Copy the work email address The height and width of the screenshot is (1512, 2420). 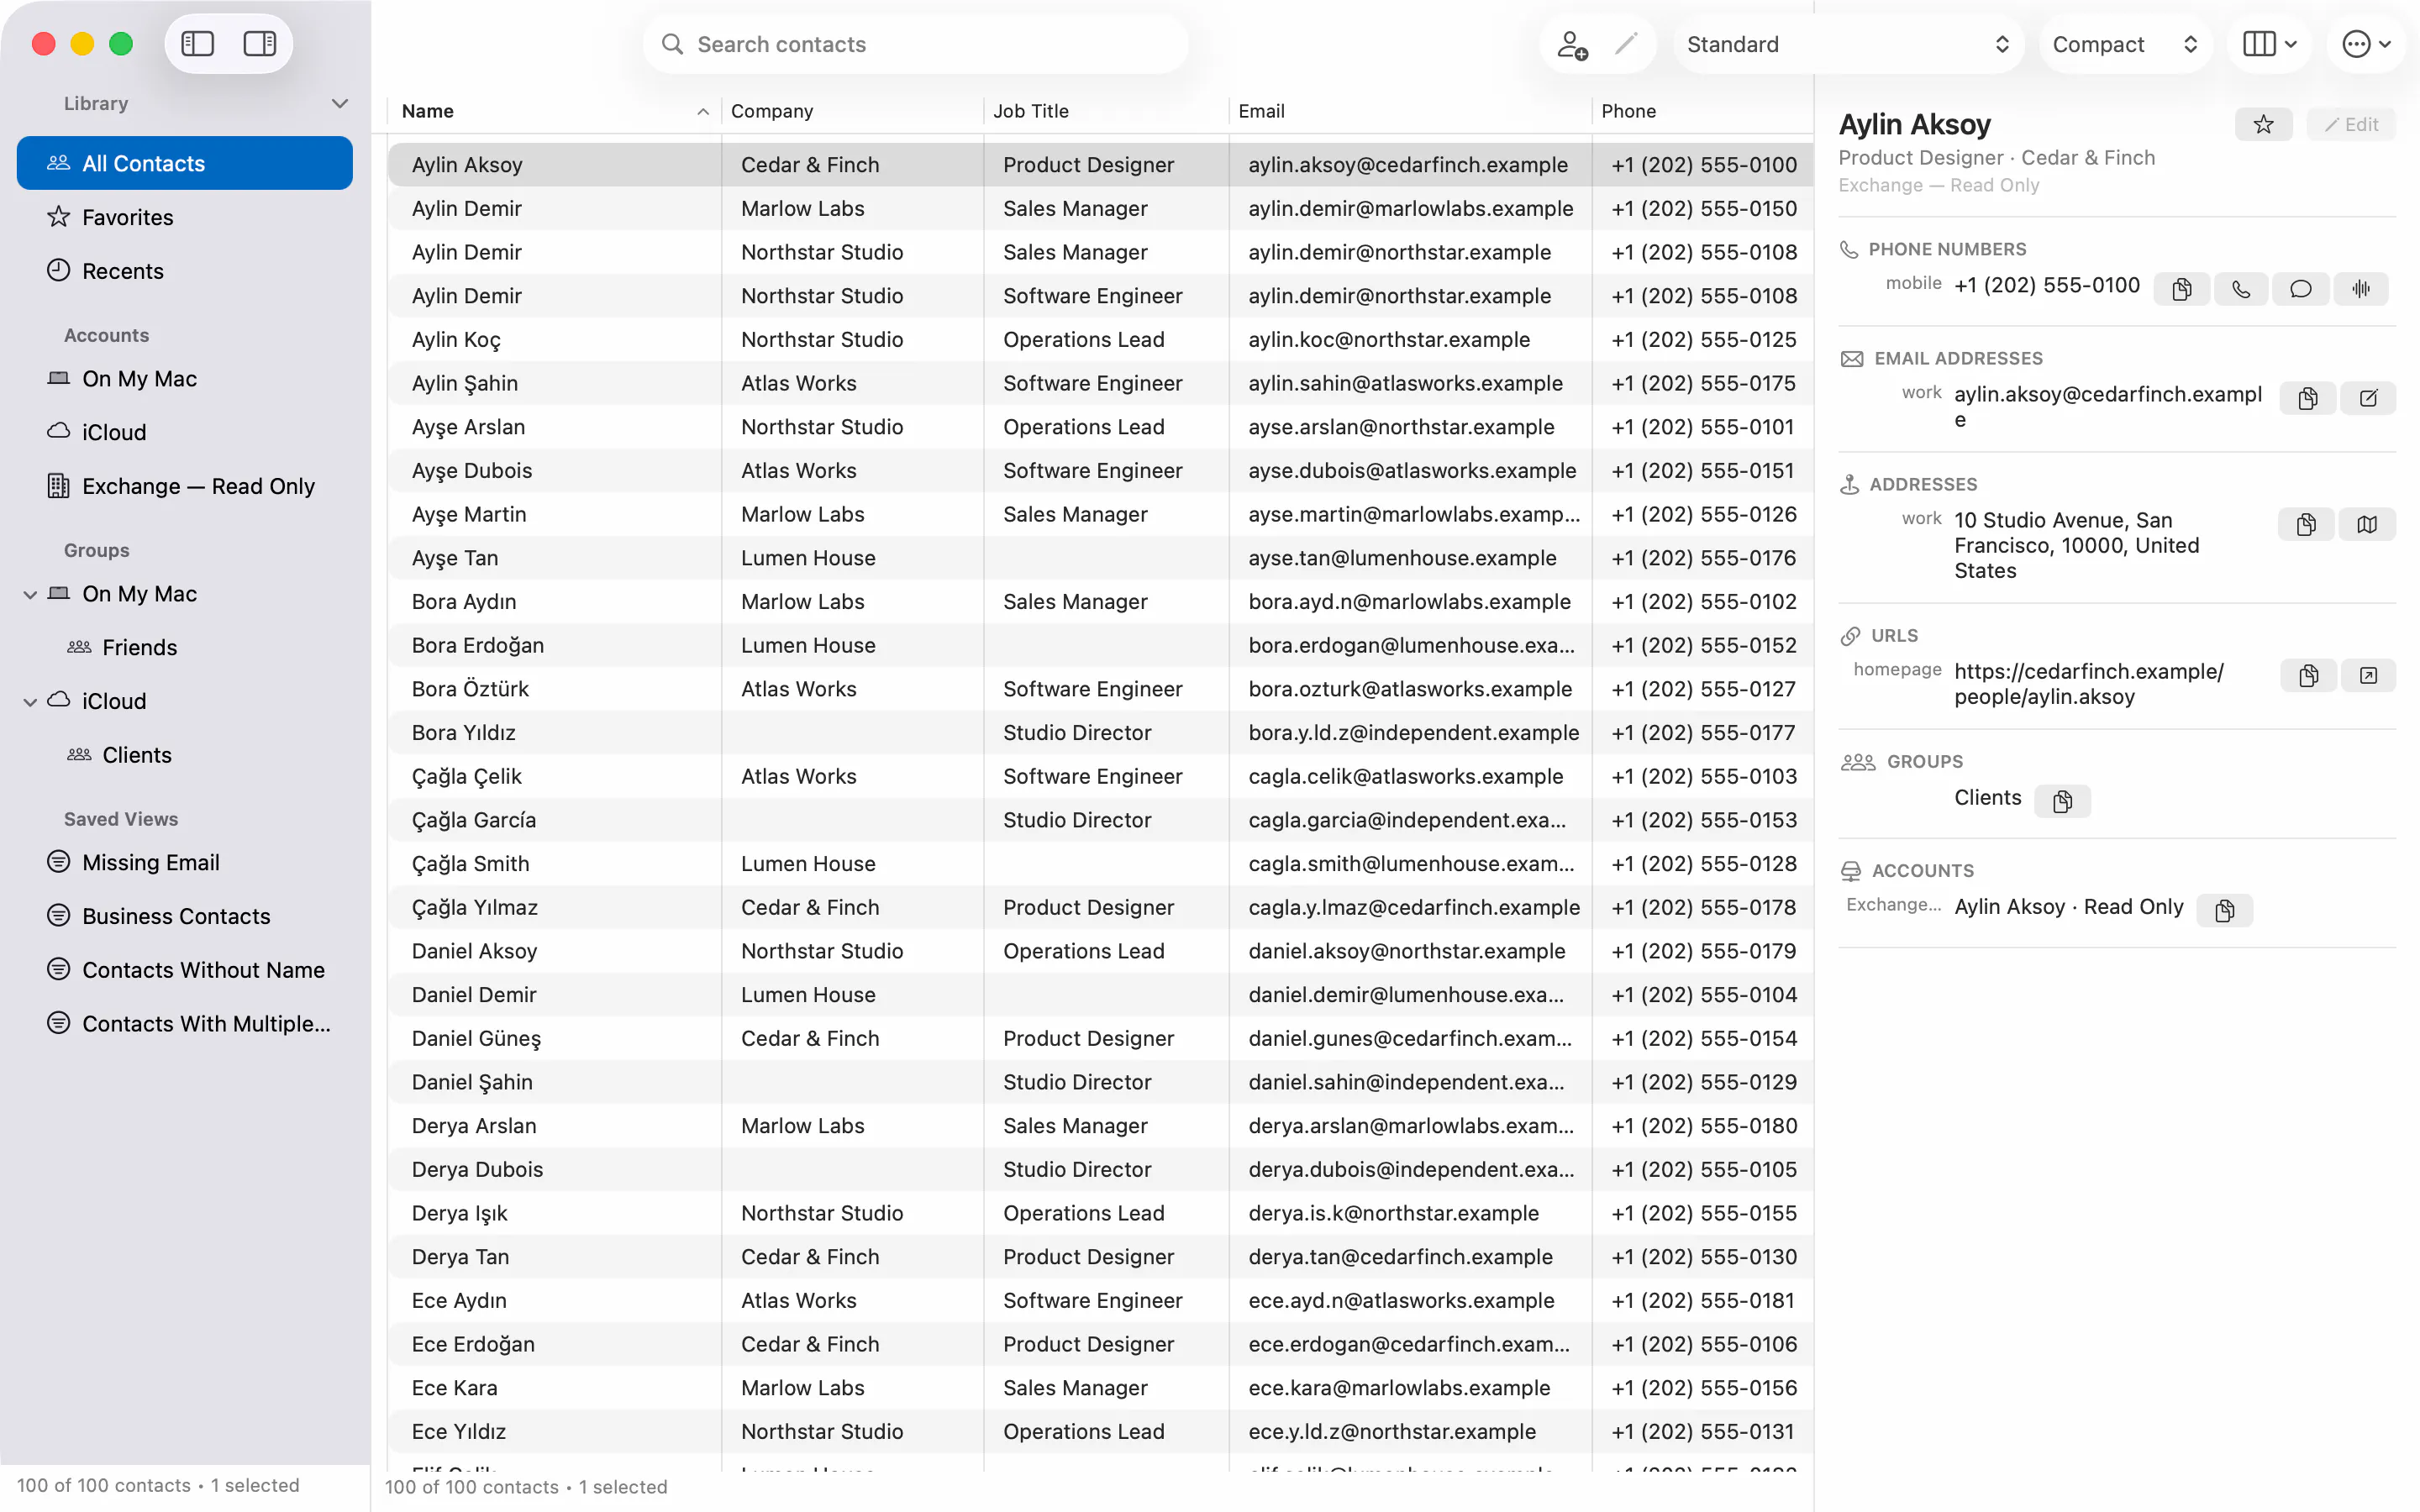pyautogui.click(x=2308, y=398)
